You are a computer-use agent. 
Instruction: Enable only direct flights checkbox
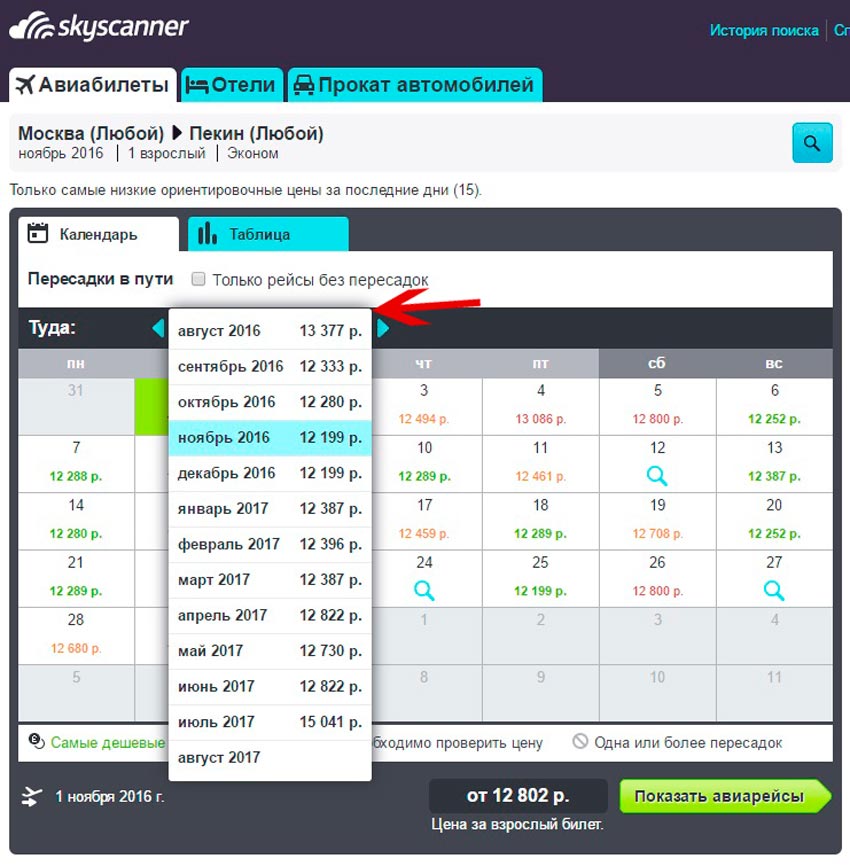(x=199, y=280)
